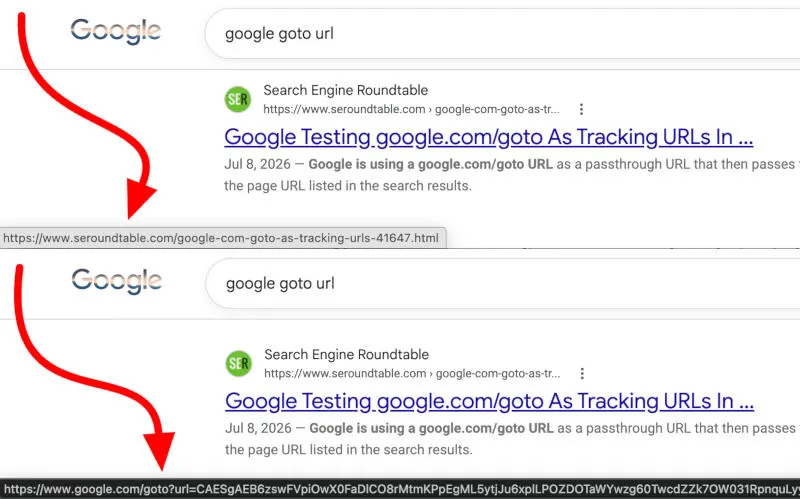Click 'Search Engine Roundtable' site name in bottom result
Image resolution: width=800 pixels, height=499 pixels.
point(346,355)
